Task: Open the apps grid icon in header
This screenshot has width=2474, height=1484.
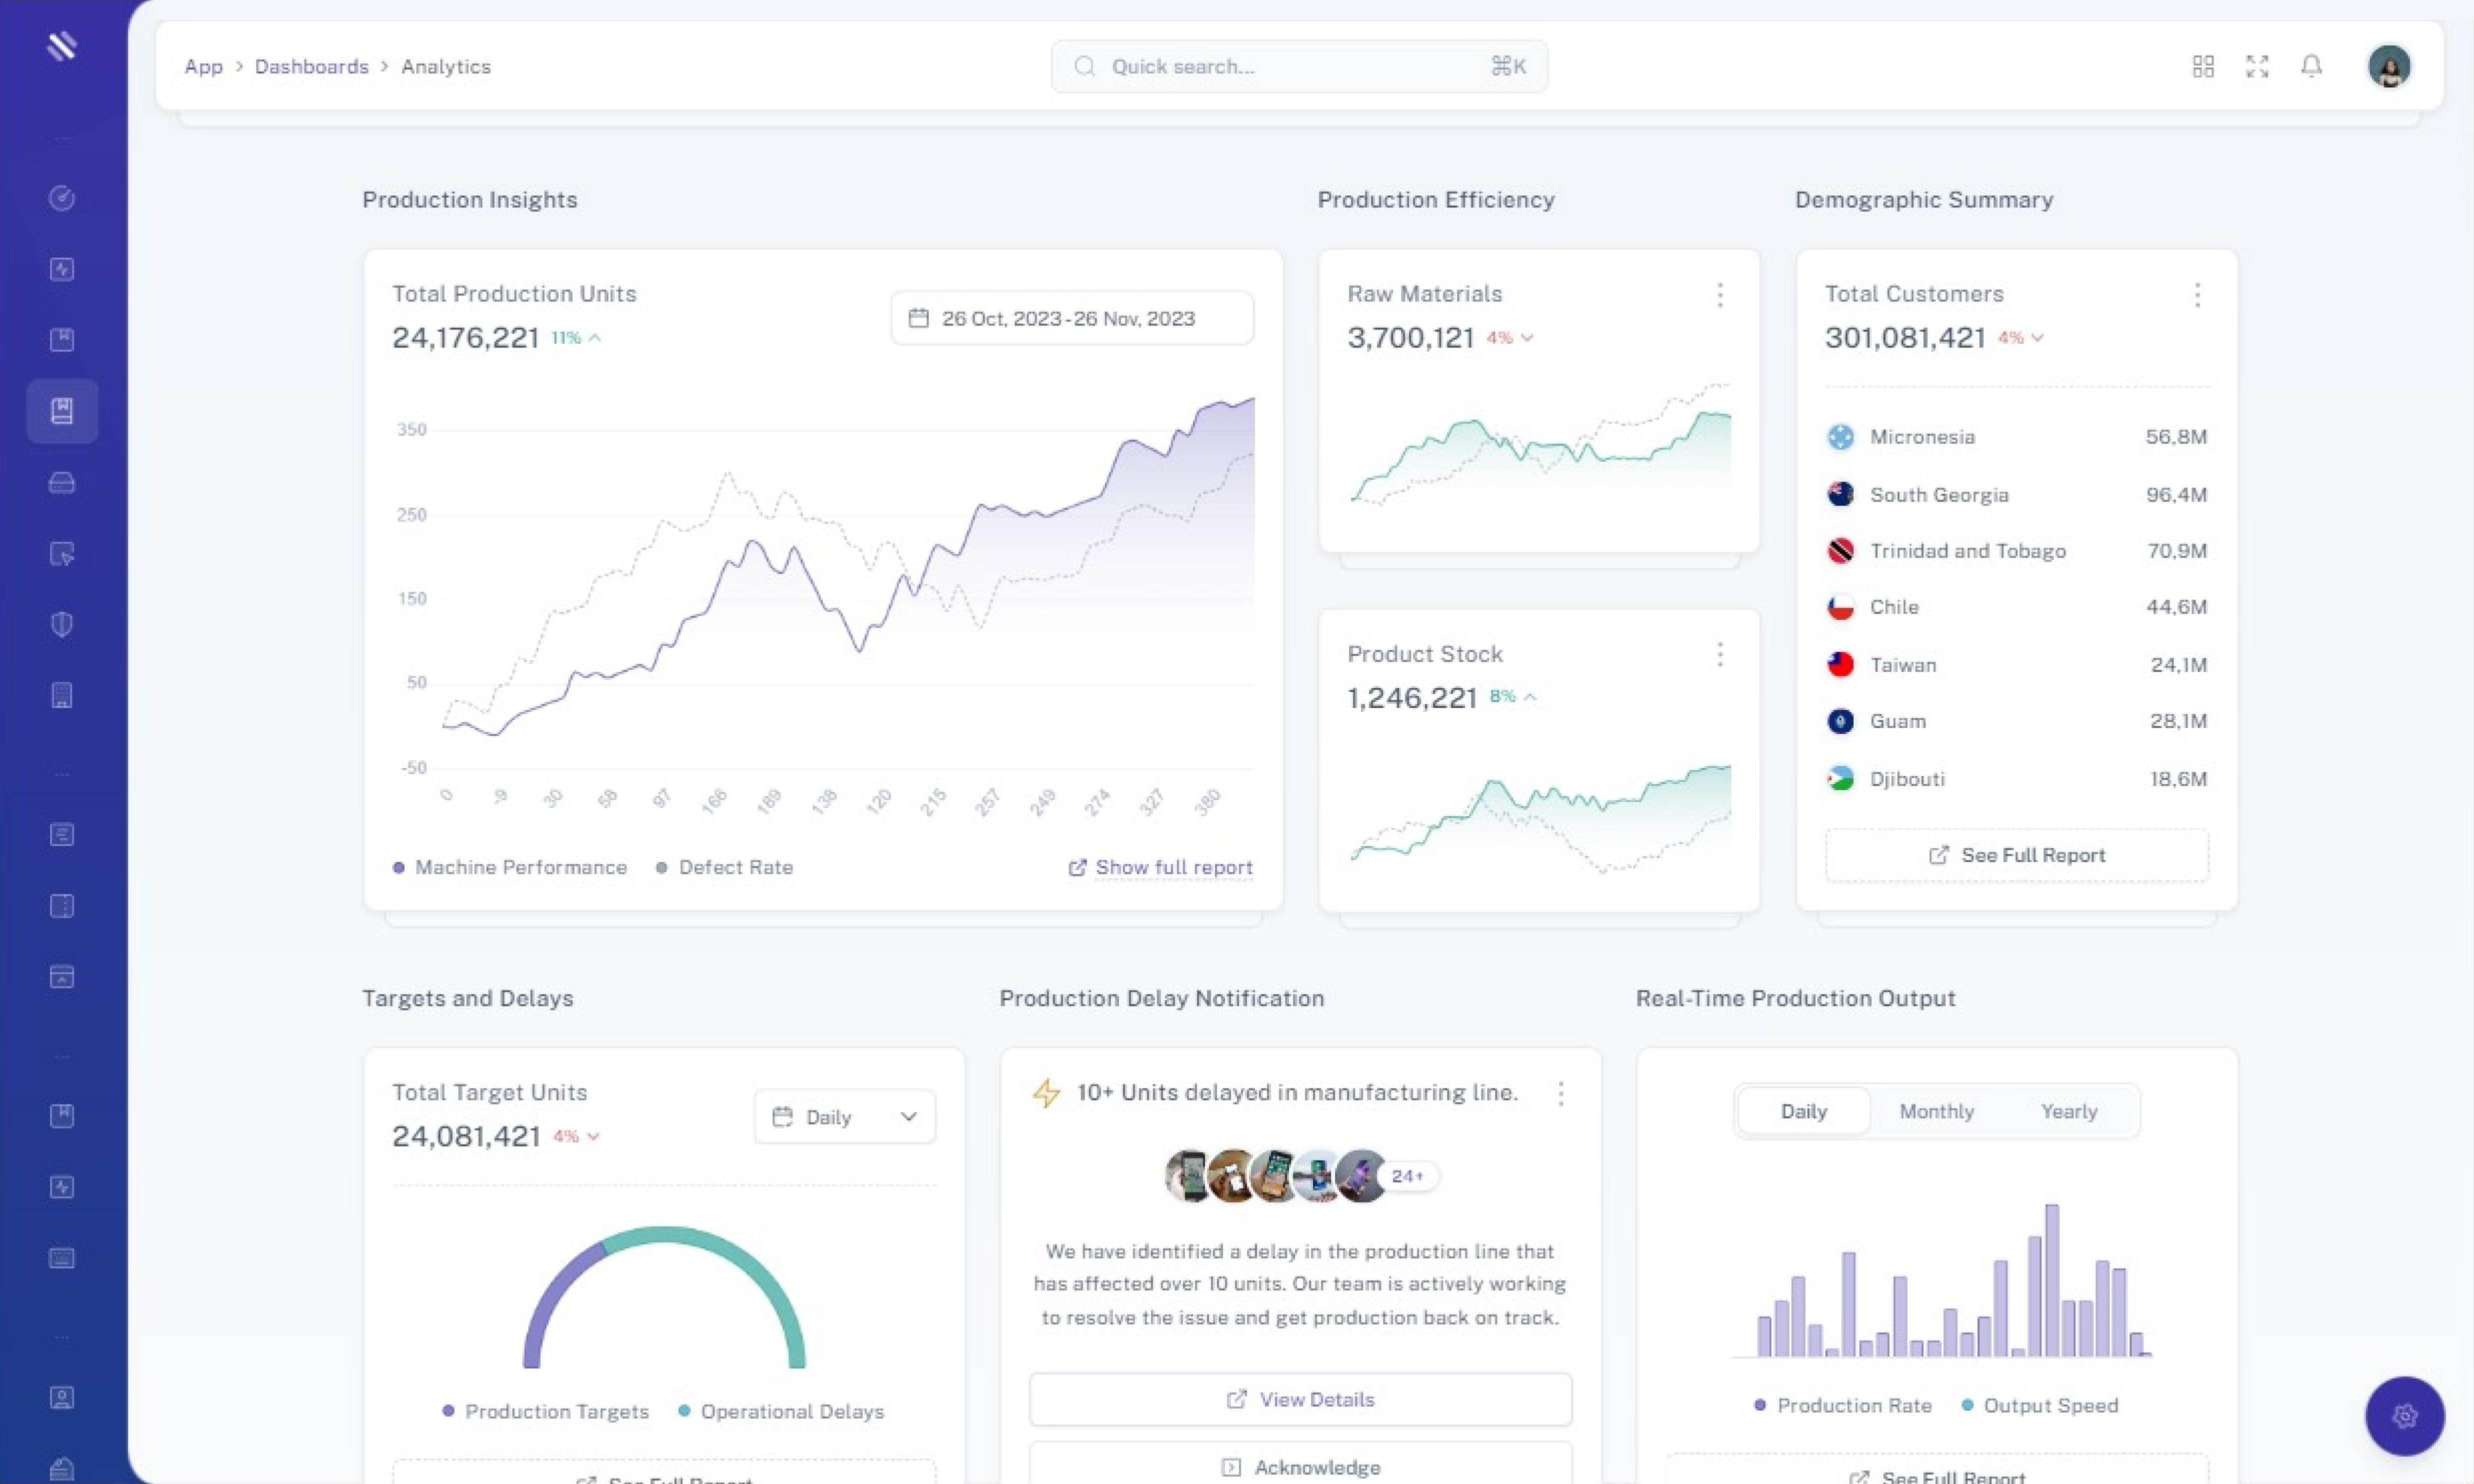Action: click(x=2203, y=66)
